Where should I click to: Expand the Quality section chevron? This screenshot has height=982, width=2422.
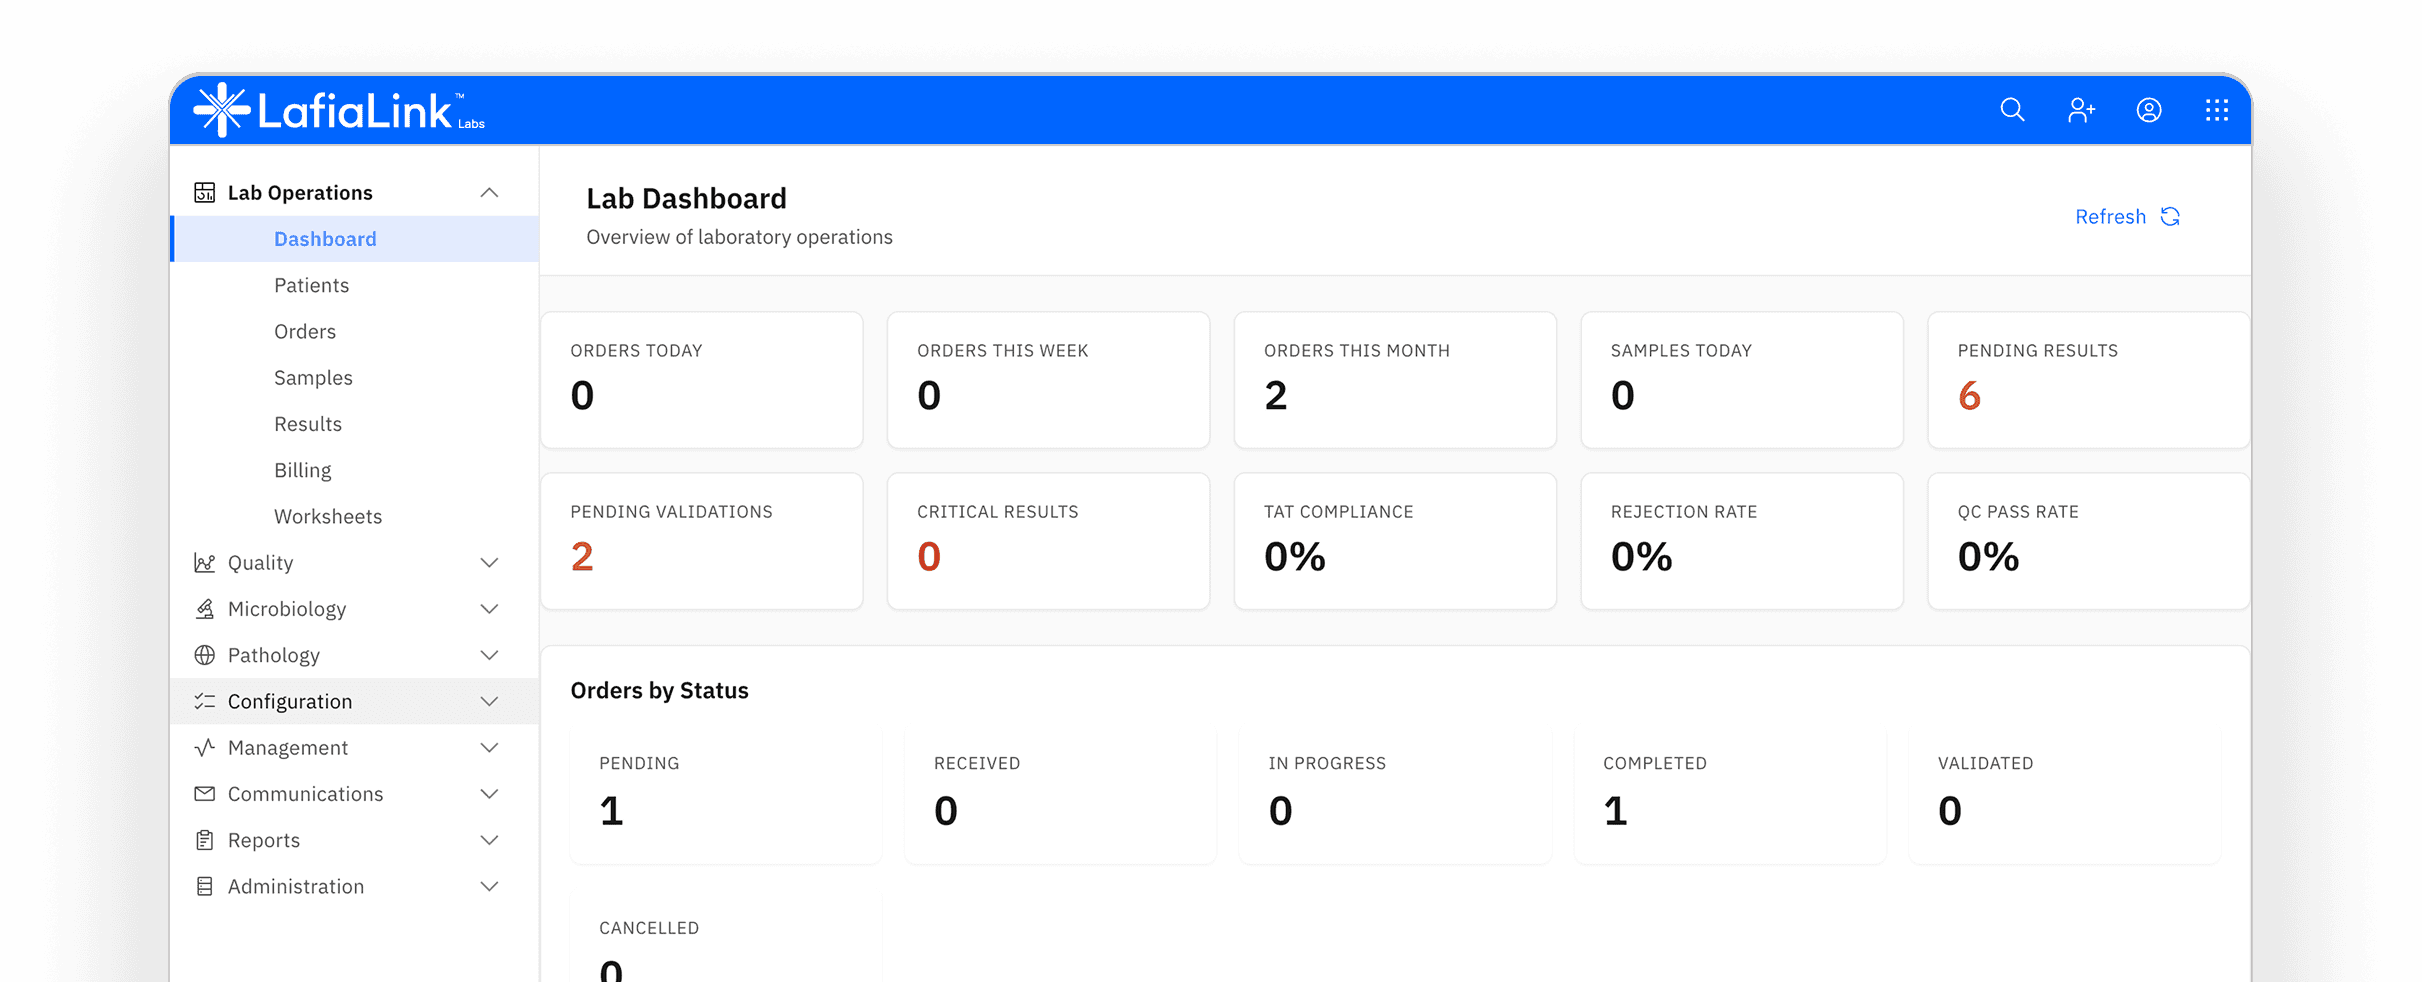click(x=489, y=563)
